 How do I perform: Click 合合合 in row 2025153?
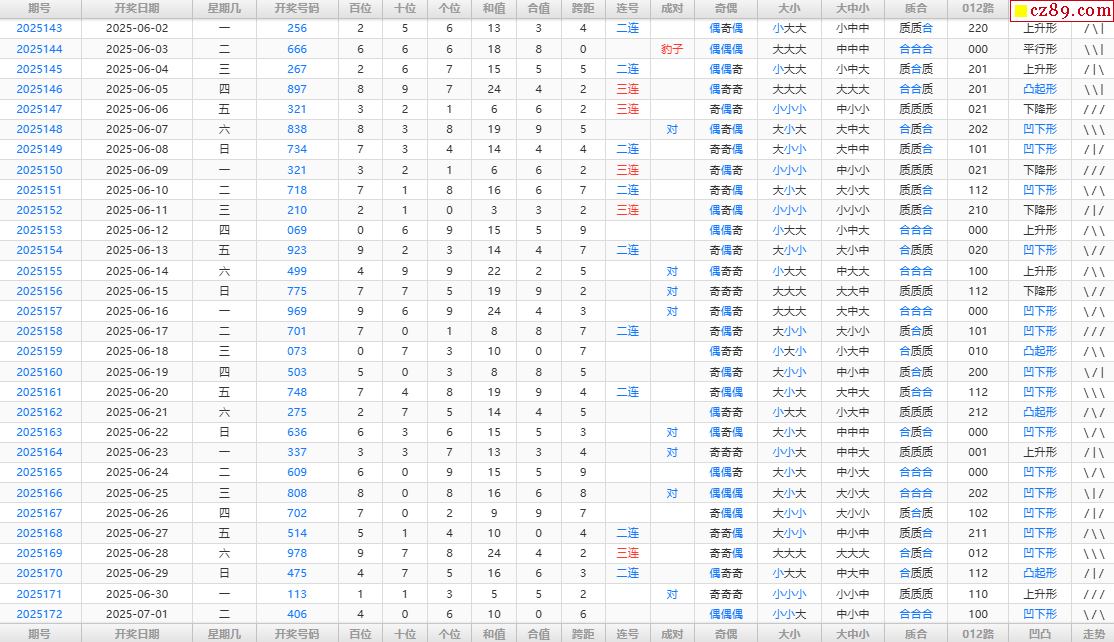(x=916, y=230)
